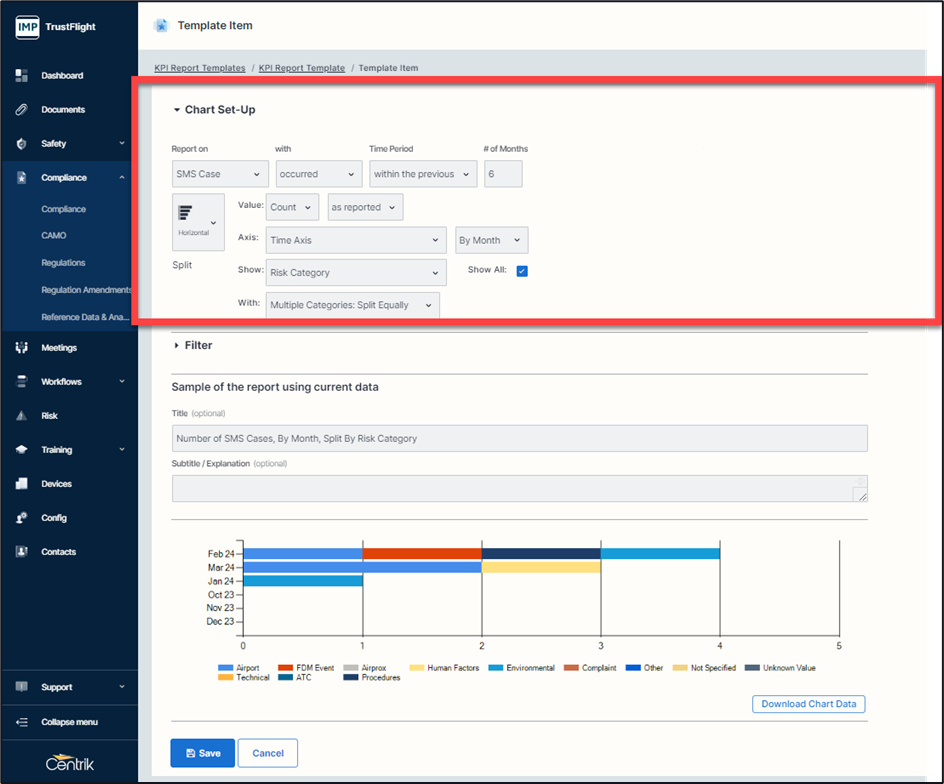Screen dimensions: 944x784
Task: Open the Report on SMS Case dropdown
Action: point(219,174)
